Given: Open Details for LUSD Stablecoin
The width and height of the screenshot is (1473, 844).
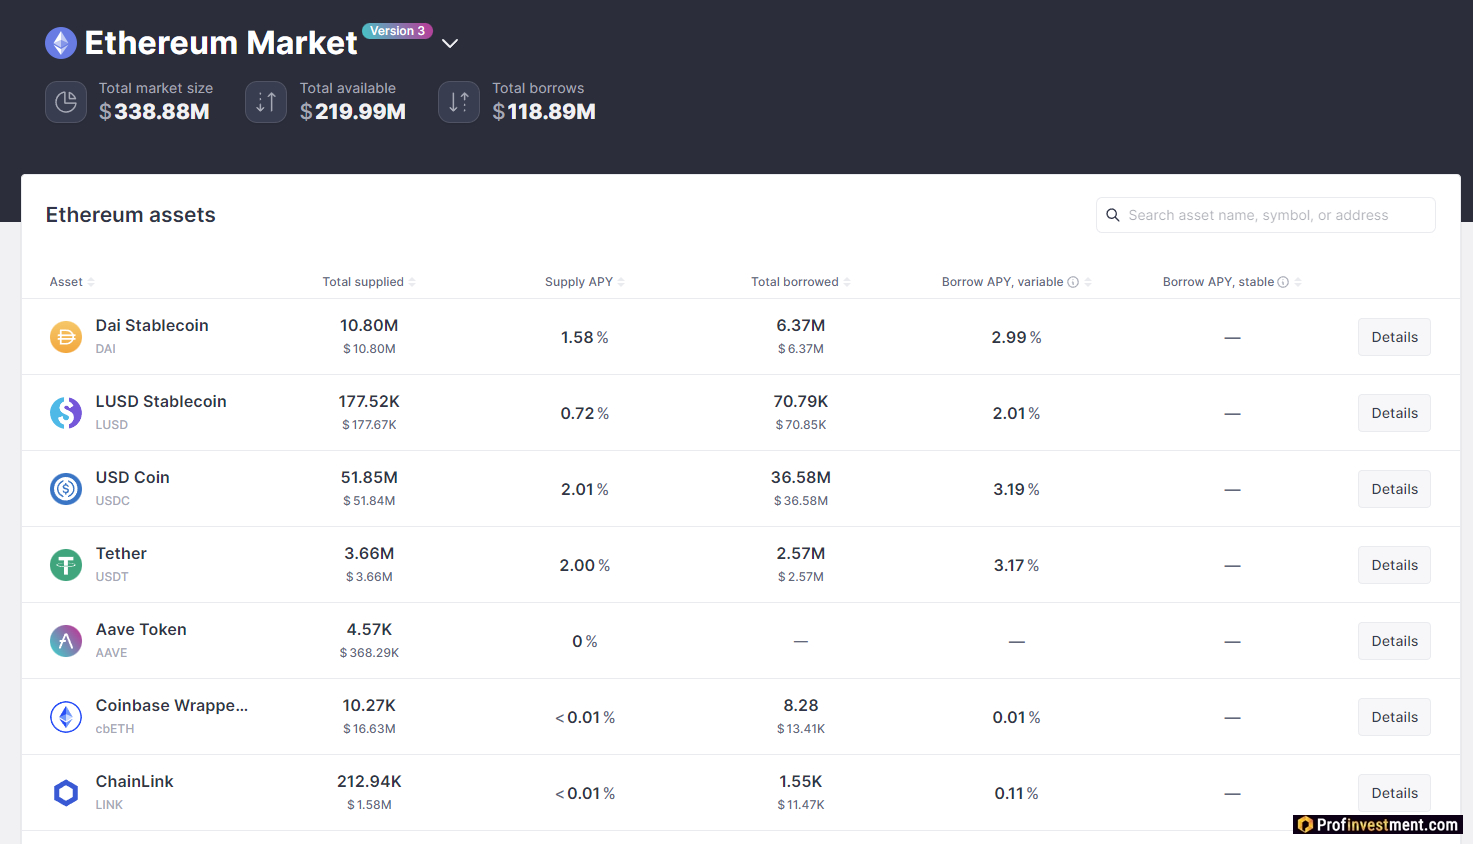Looking at the screenshot, I should click(x=1394, y=413).
